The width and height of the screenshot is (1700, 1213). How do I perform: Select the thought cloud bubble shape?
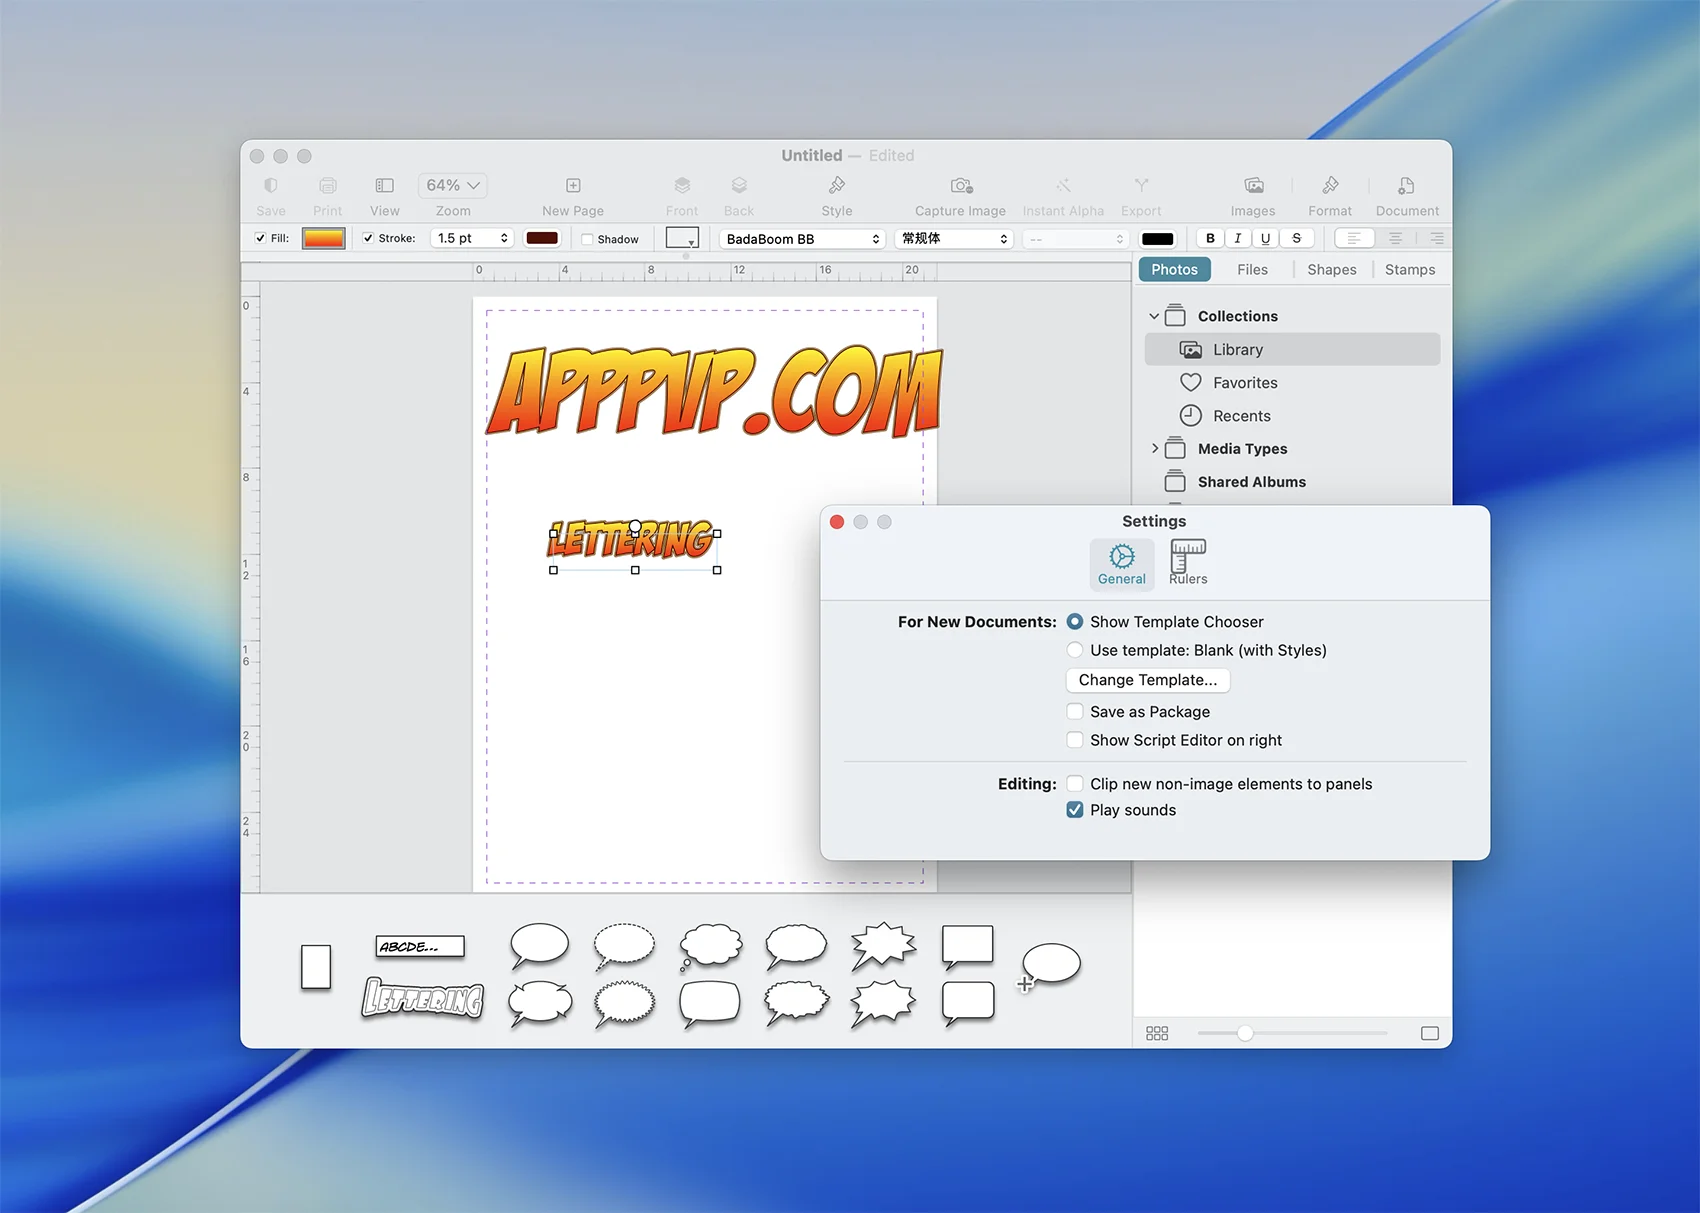point(711,945)
